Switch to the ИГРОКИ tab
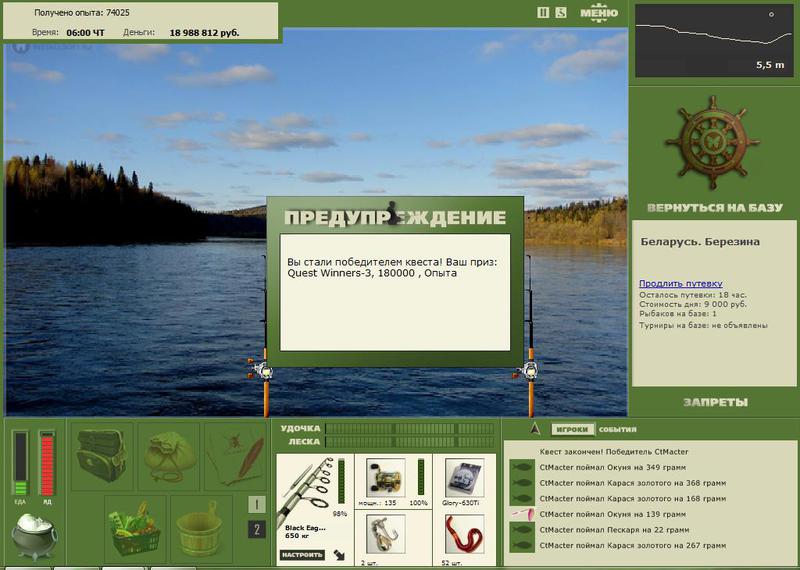800x570 pixels. point(572,430)
